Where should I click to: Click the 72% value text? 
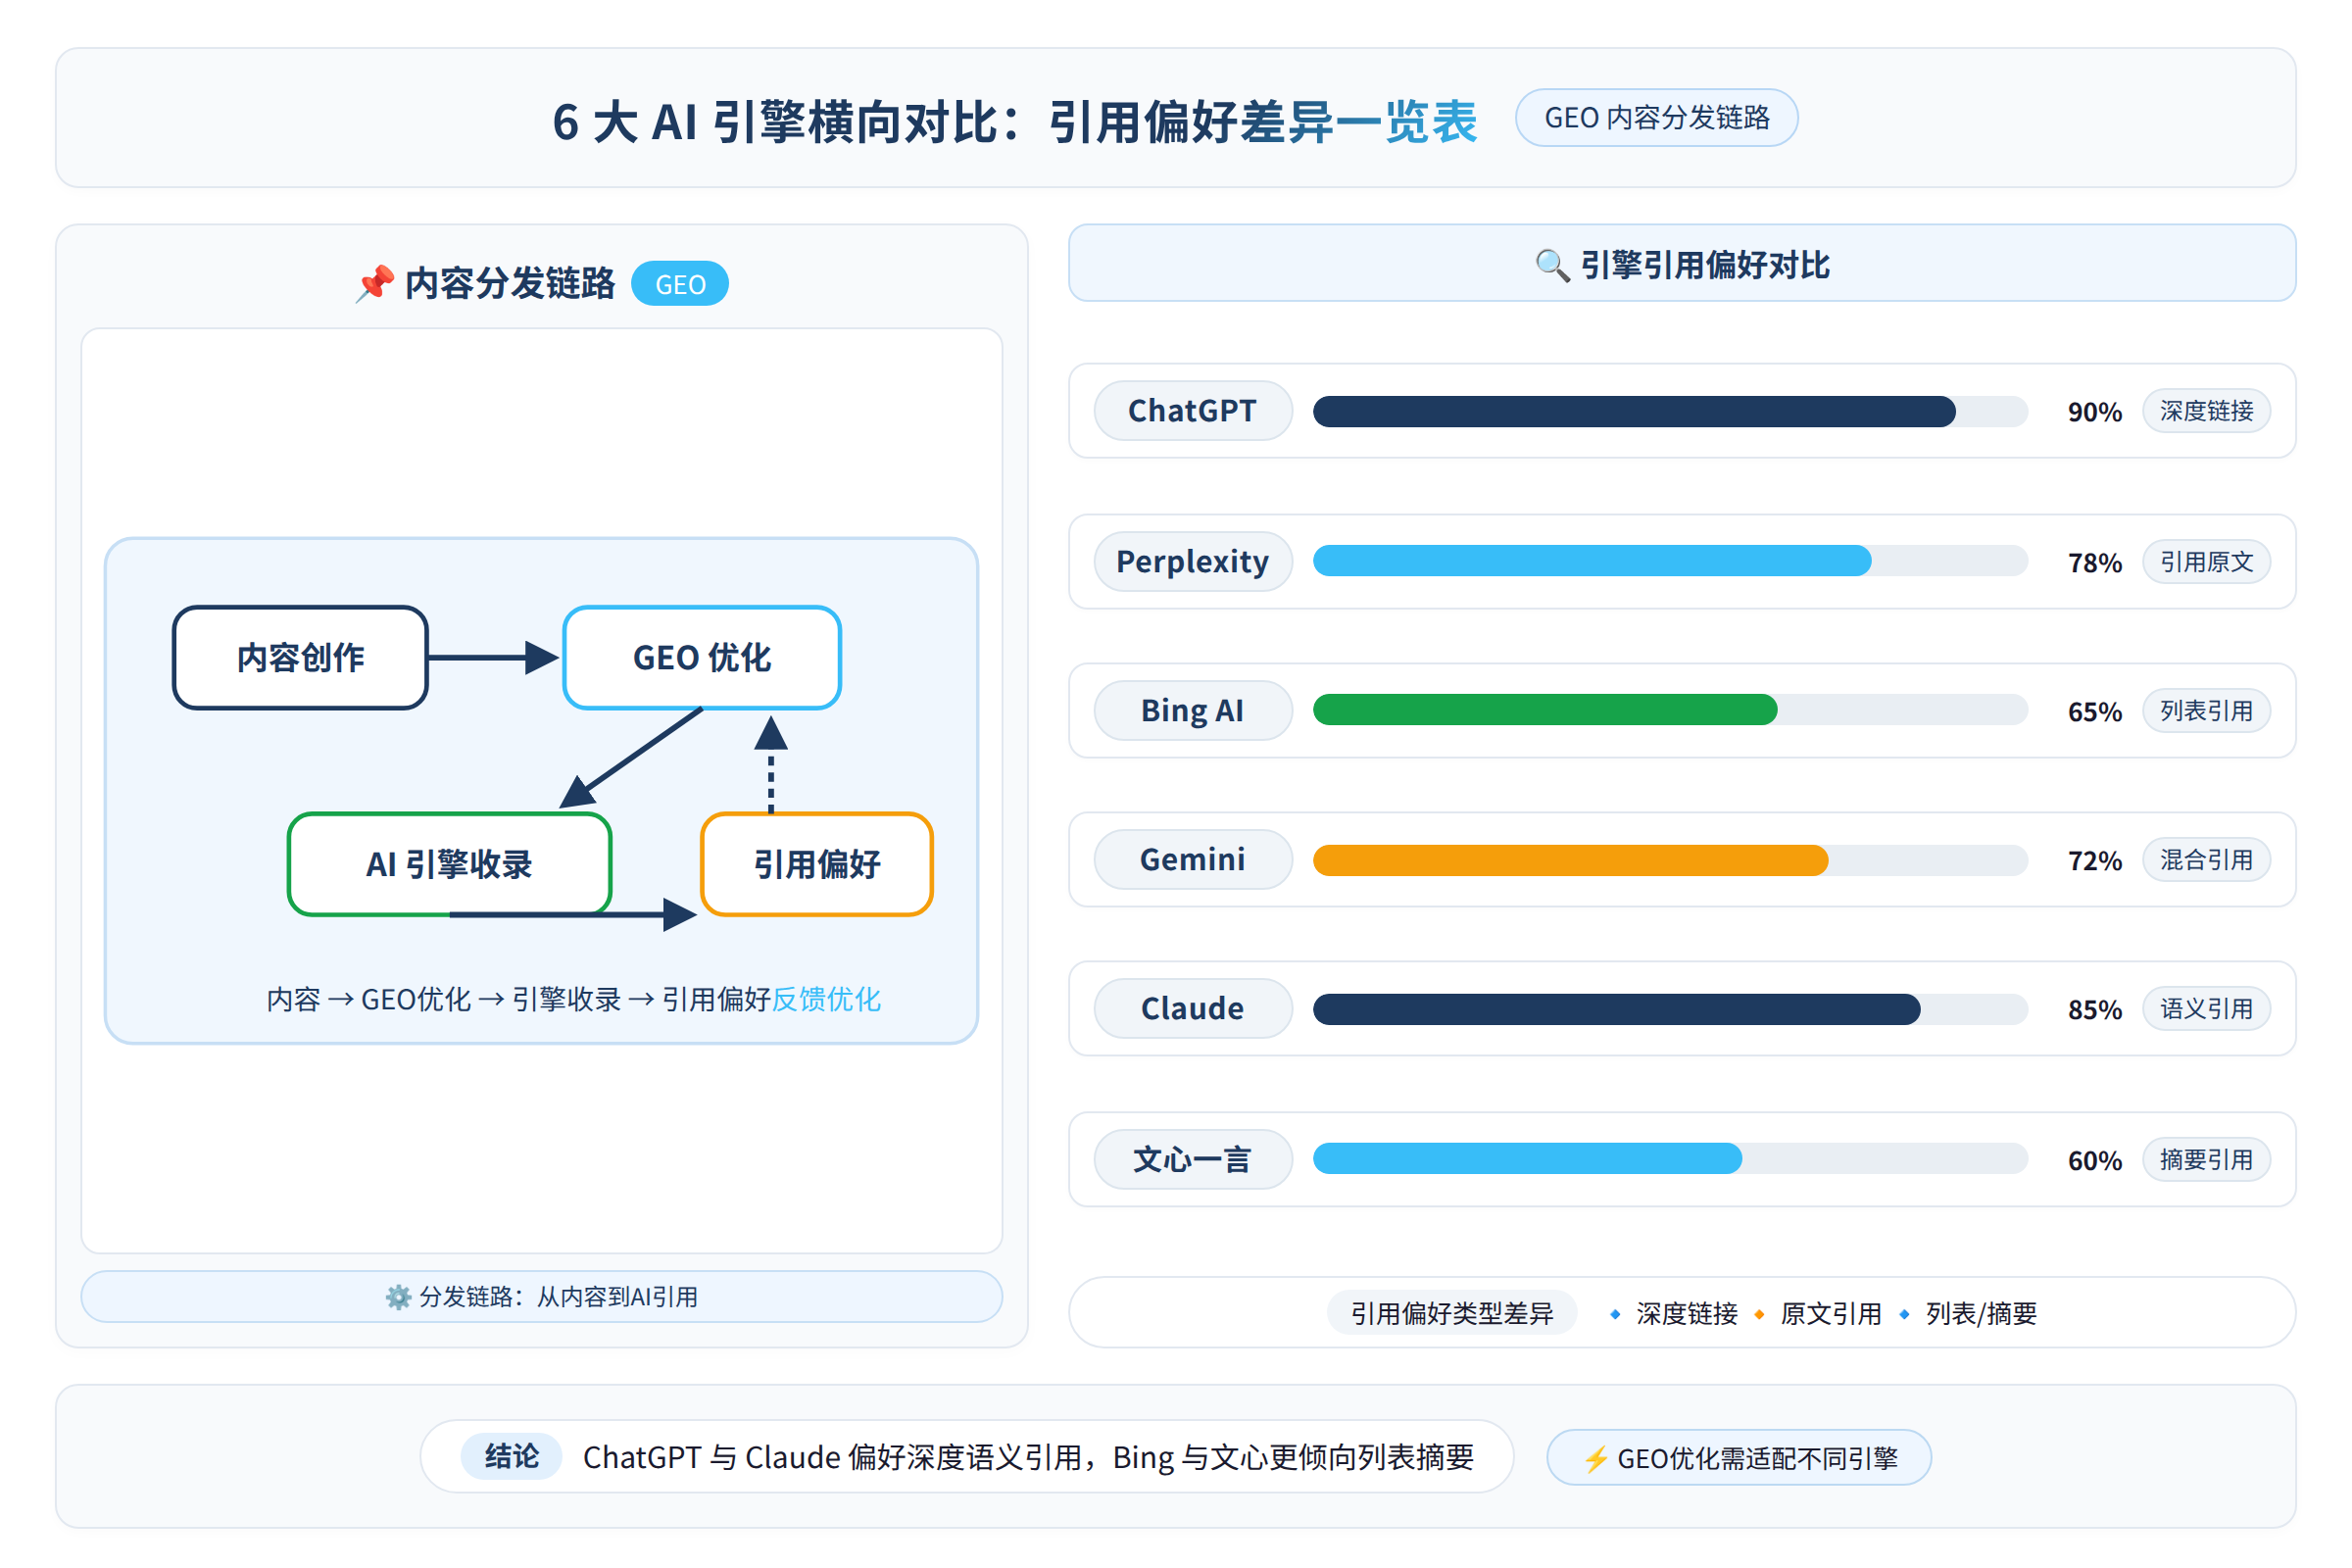pyautogui.click(x=2095, y=861)
